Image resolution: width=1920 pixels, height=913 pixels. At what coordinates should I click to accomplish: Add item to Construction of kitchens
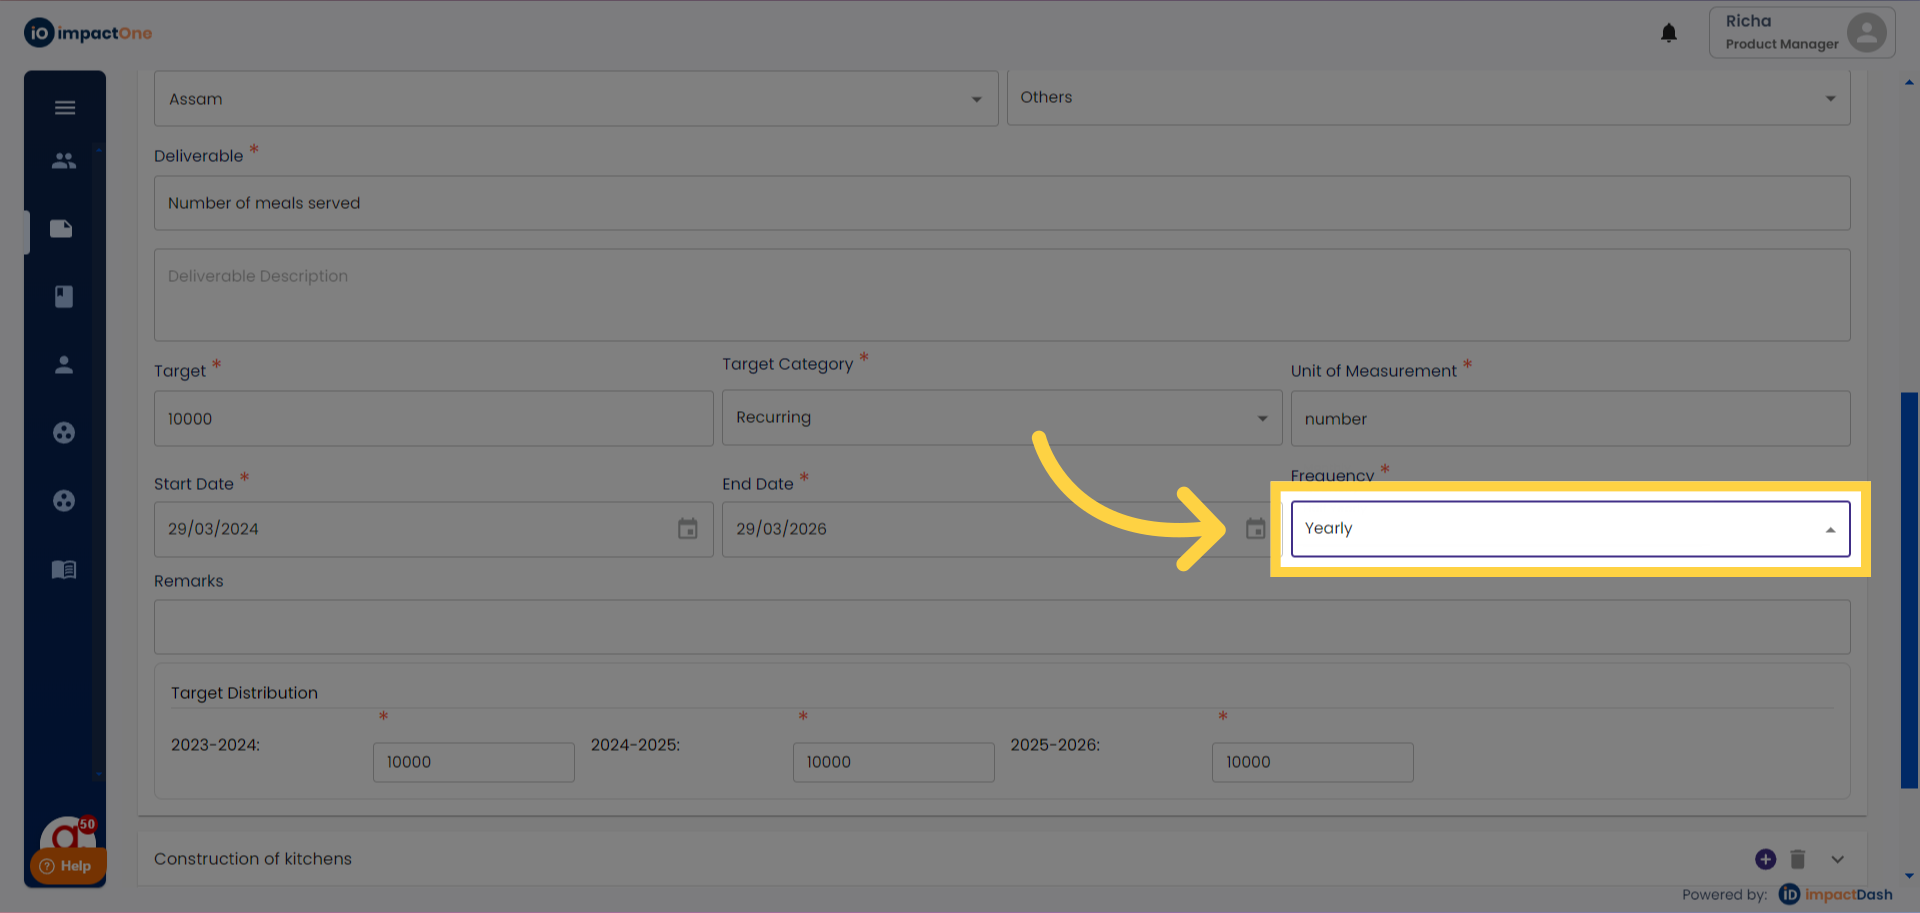coord(1765,859)
